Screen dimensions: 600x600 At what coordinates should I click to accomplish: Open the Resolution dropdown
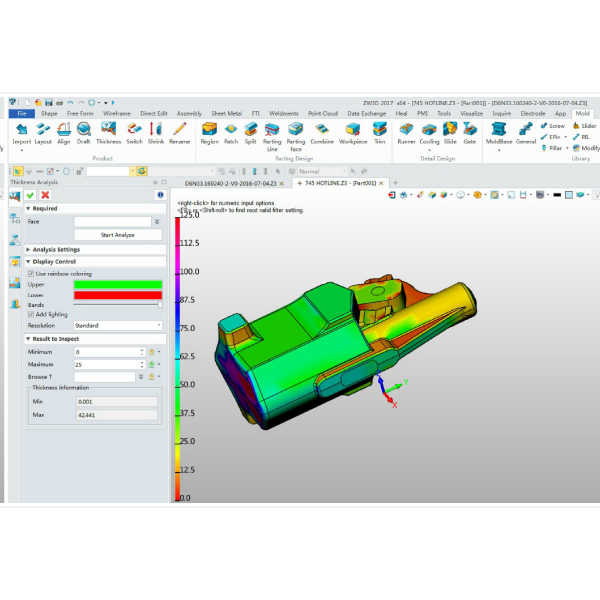(117, 325)
